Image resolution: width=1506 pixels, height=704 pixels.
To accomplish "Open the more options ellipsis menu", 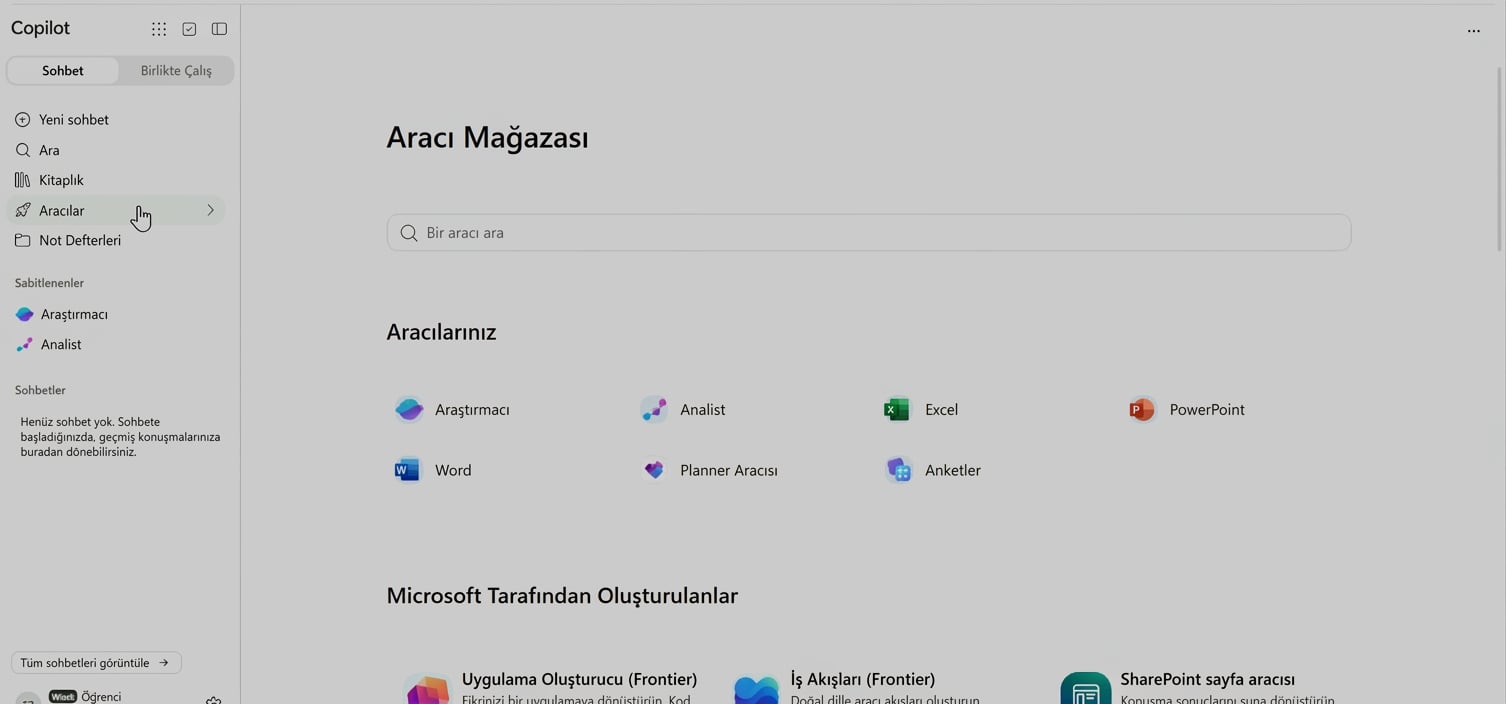I will (x=1473, y=31).
